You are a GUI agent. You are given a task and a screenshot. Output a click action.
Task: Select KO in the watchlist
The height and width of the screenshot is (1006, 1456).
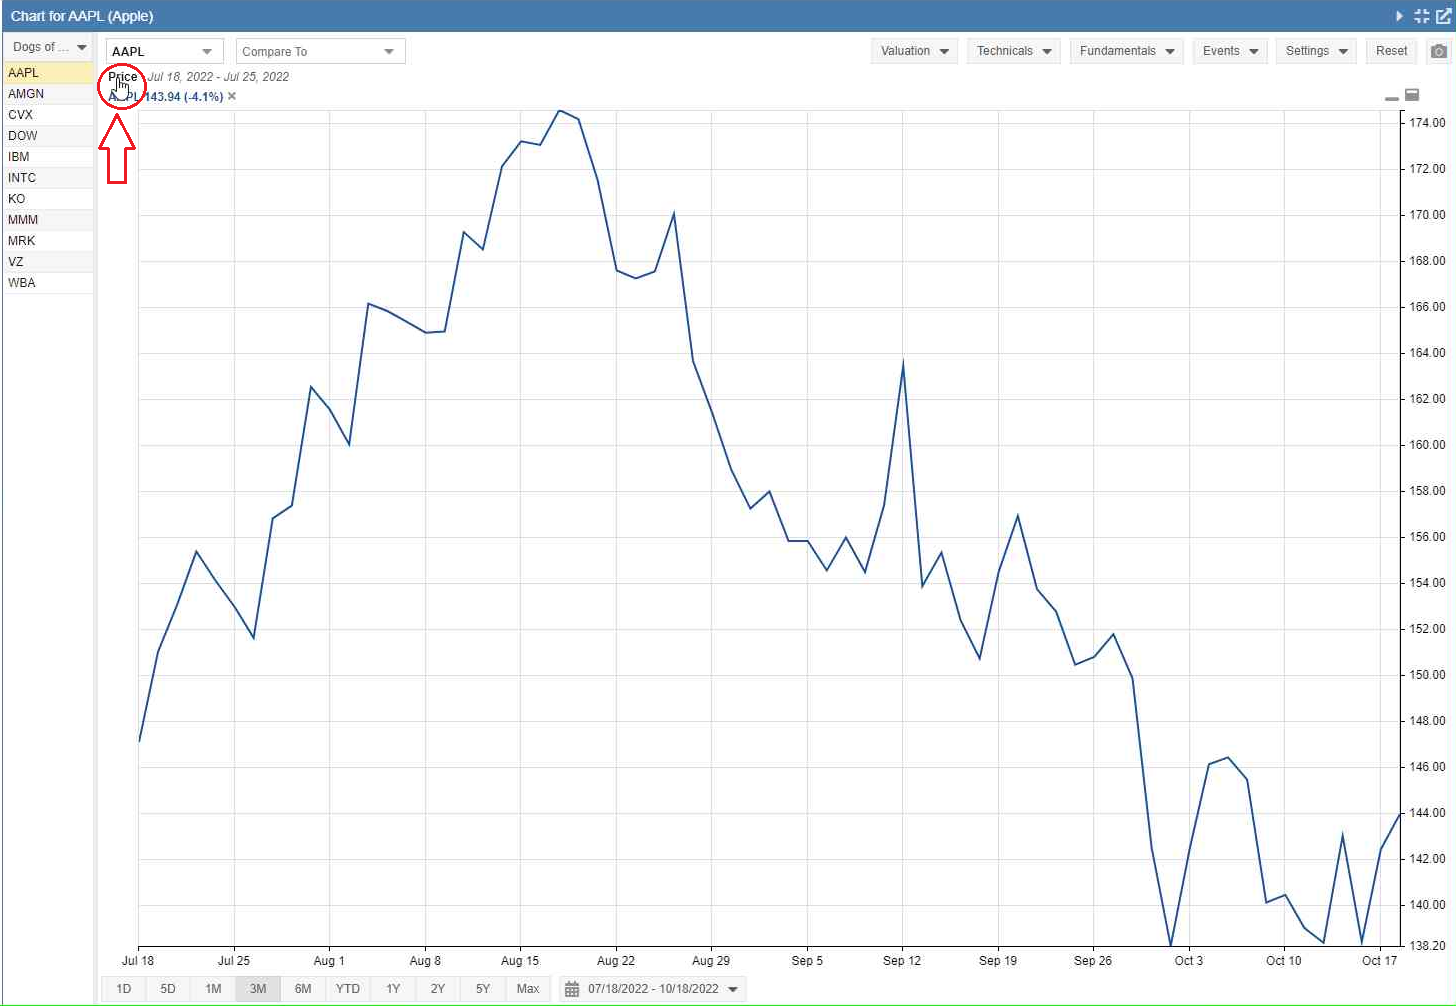point(48,199)
